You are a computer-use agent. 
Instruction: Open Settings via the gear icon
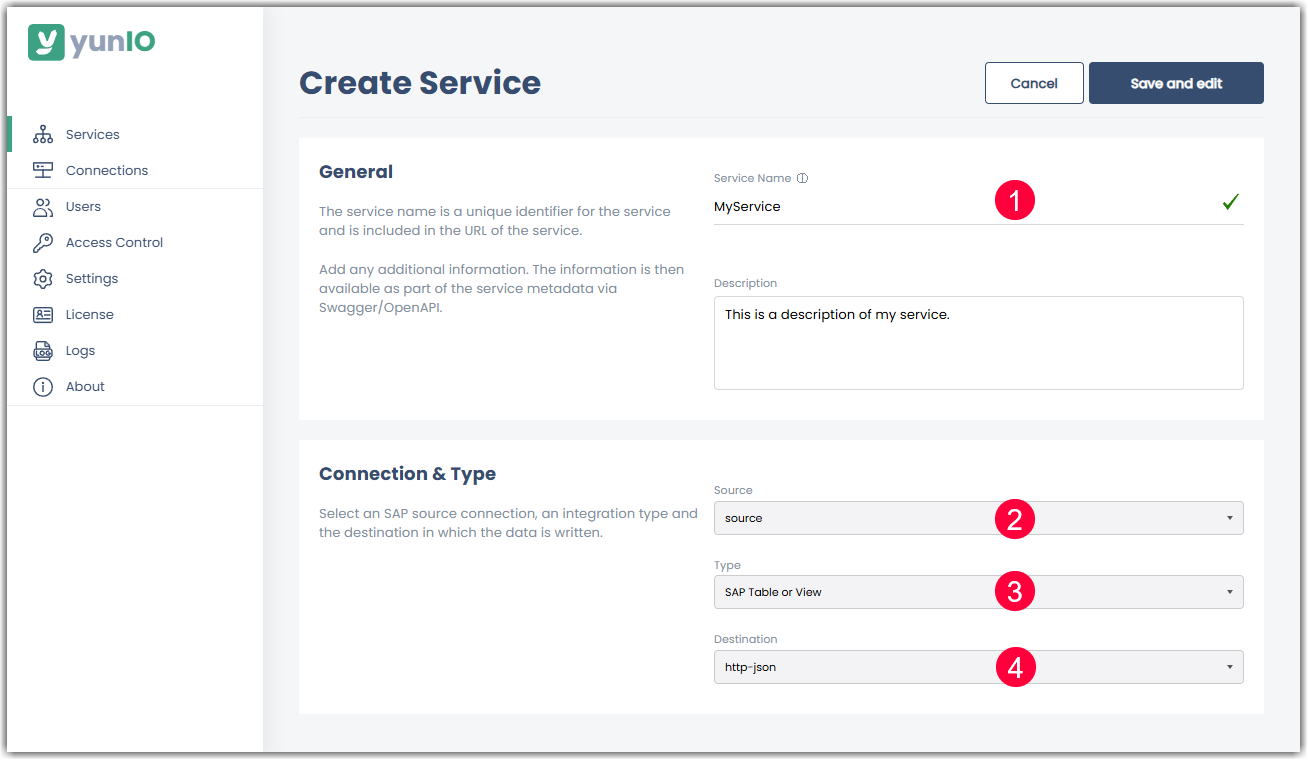click(43, 278)
